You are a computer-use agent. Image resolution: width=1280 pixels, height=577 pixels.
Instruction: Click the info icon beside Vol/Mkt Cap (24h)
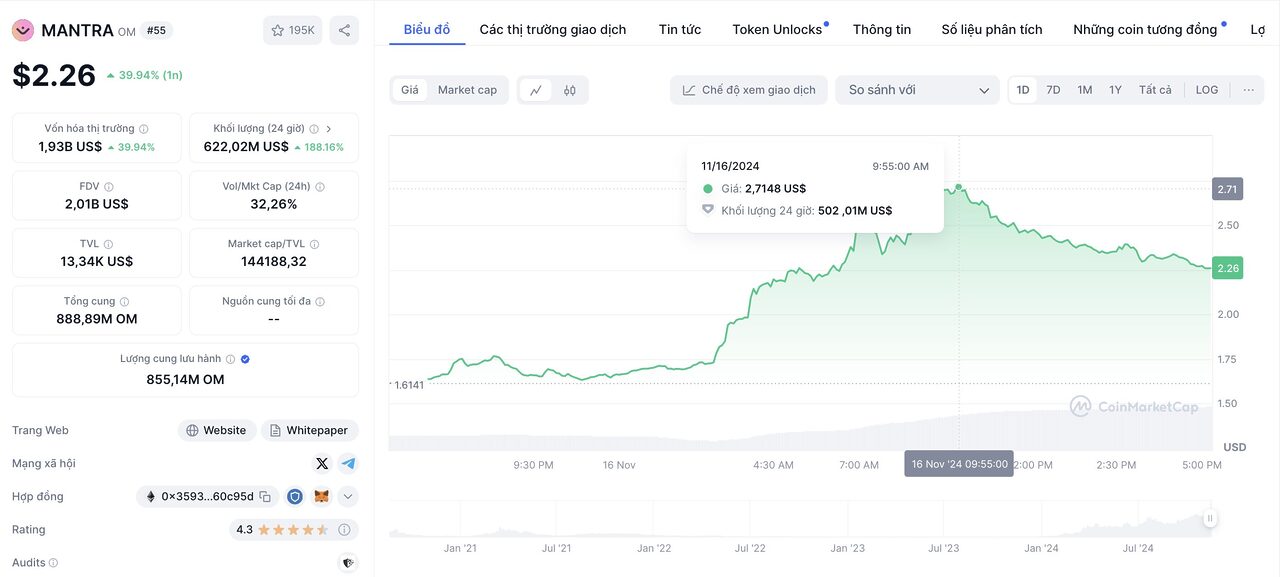[320, 187]
